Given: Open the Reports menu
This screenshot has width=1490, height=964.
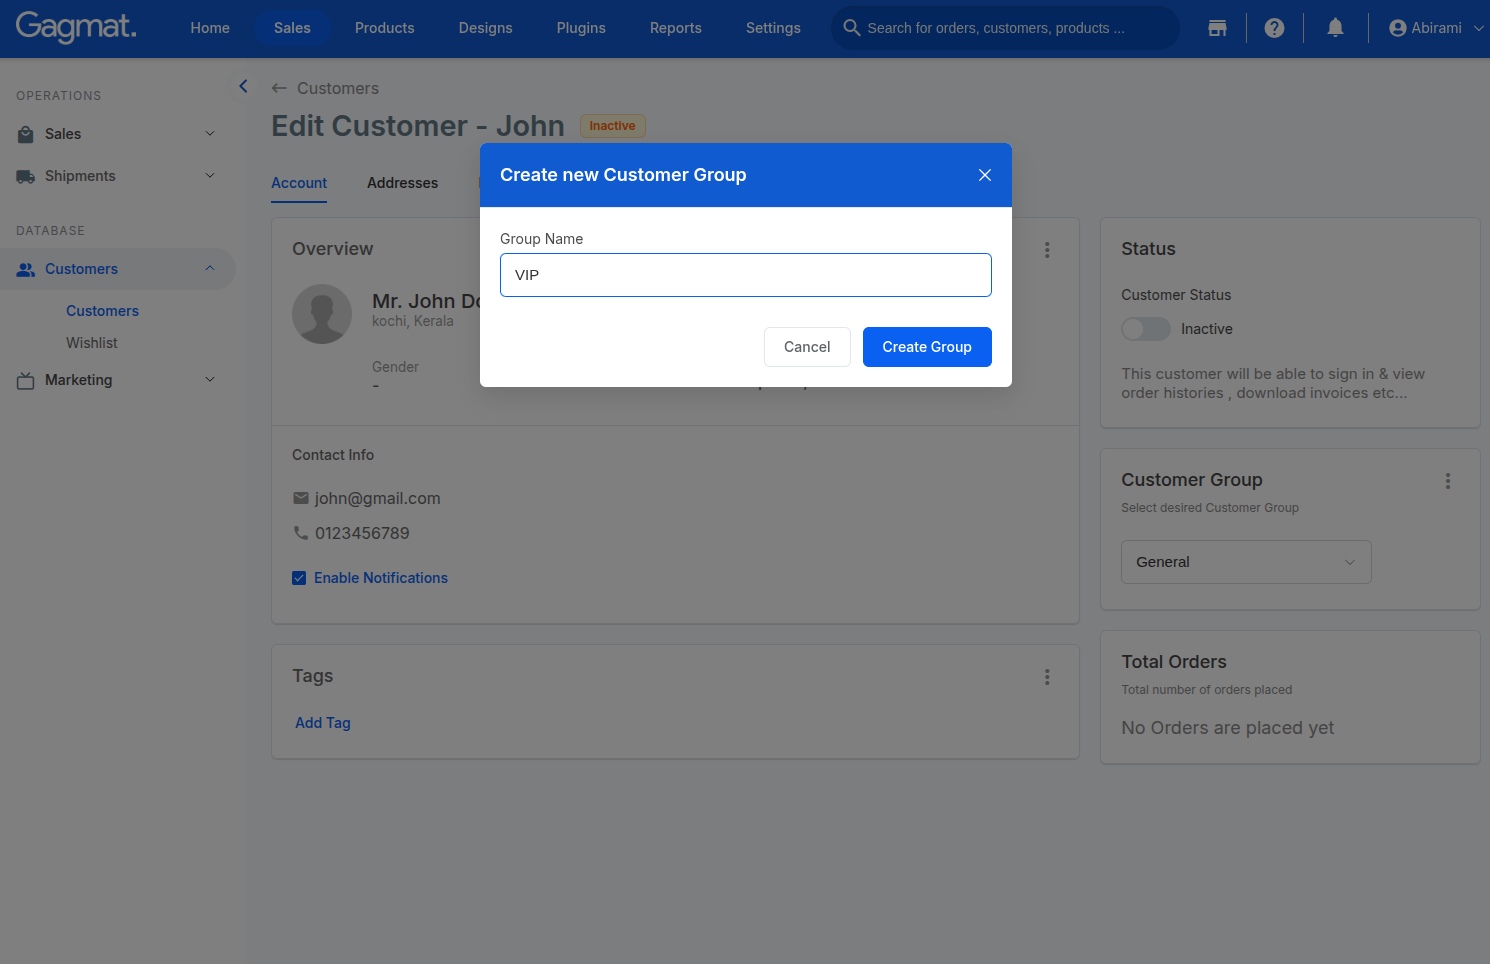Looking at the screenshot, I should click(x=676, y=28).
